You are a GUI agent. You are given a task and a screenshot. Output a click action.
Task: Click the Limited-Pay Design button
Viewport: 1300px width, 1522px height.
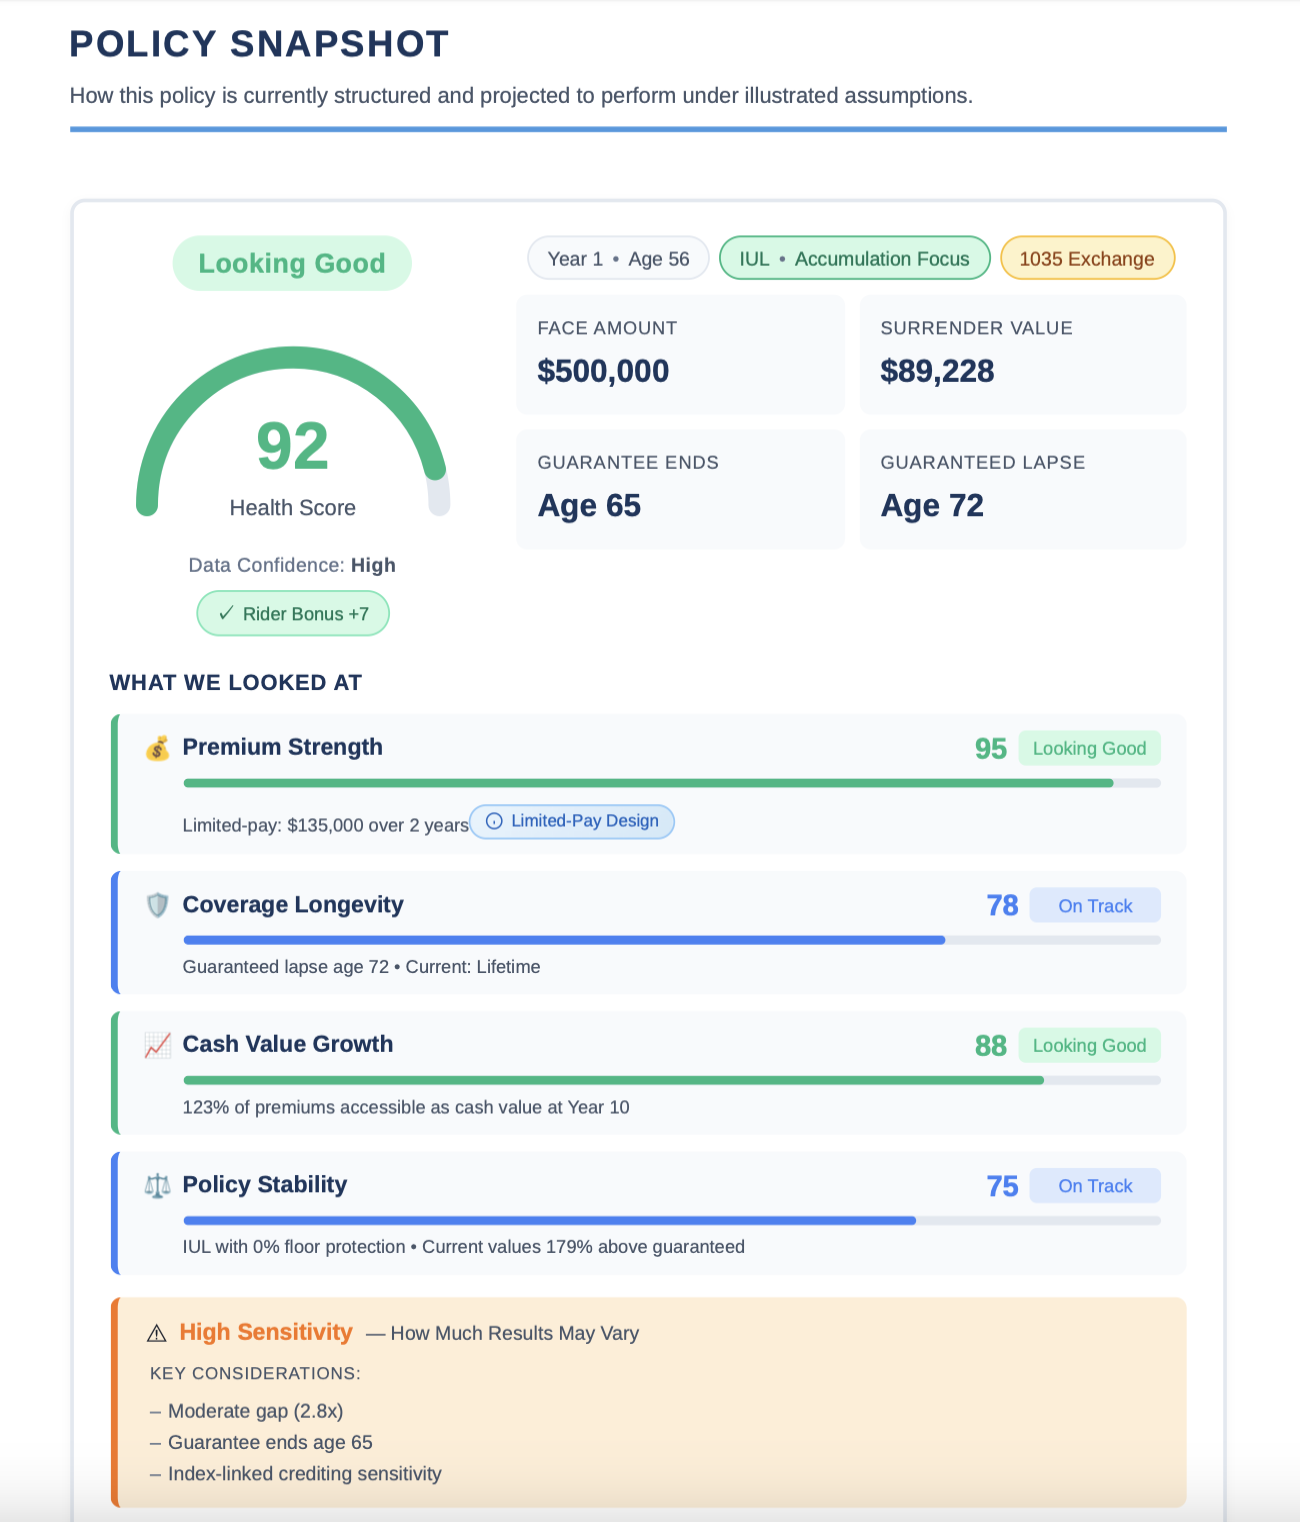[x=571, y=821]
